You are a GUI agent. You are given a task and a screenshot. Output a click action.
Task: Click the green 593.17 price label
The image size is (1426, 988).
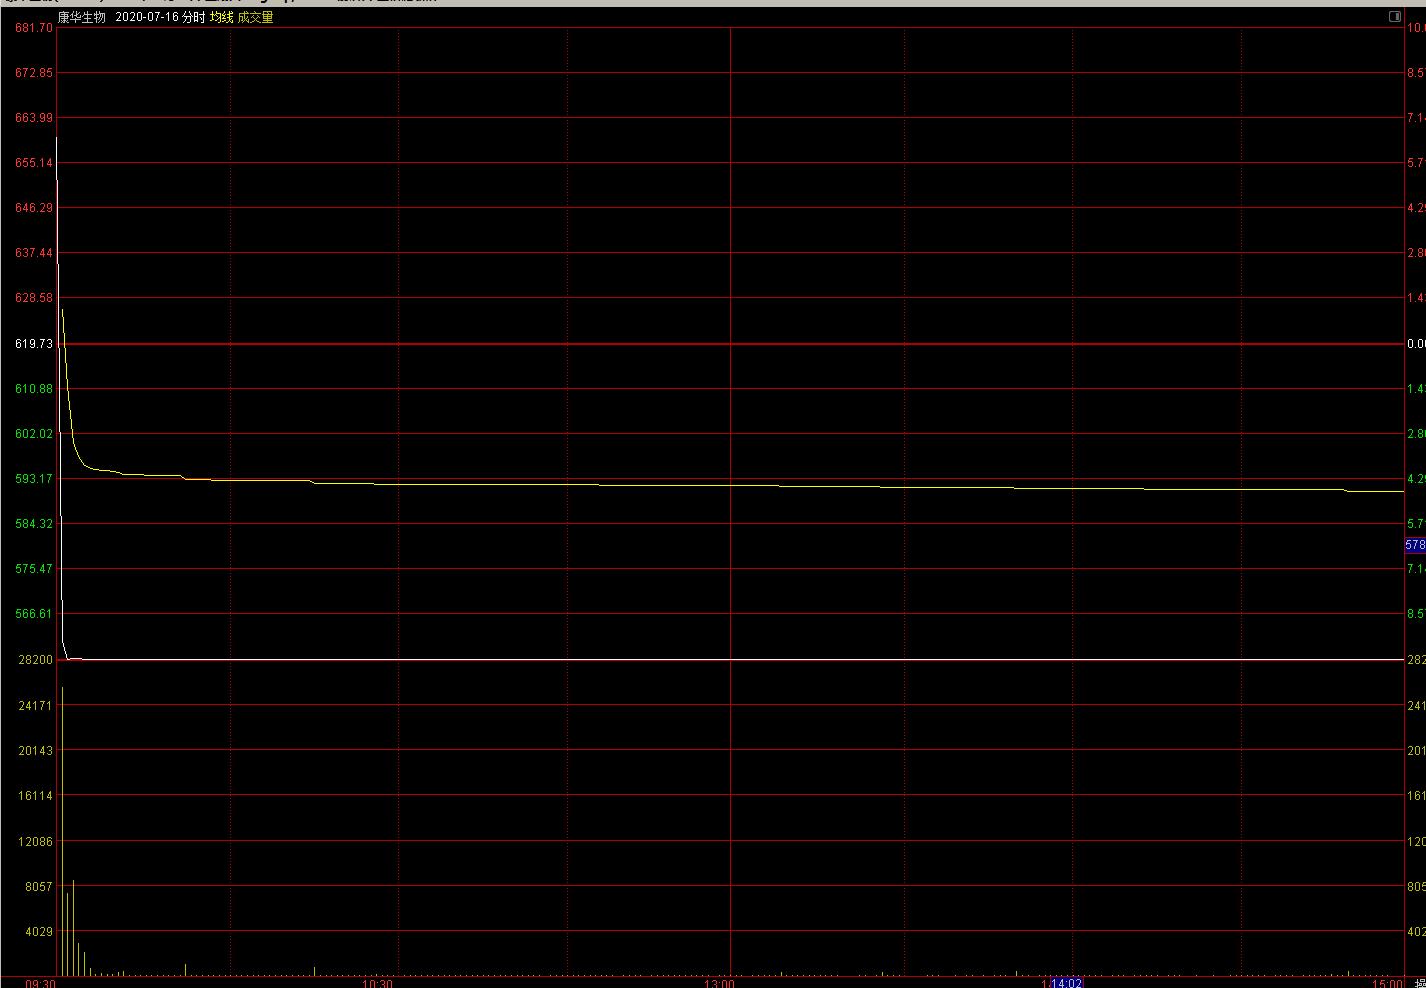[x=34, y=479]
